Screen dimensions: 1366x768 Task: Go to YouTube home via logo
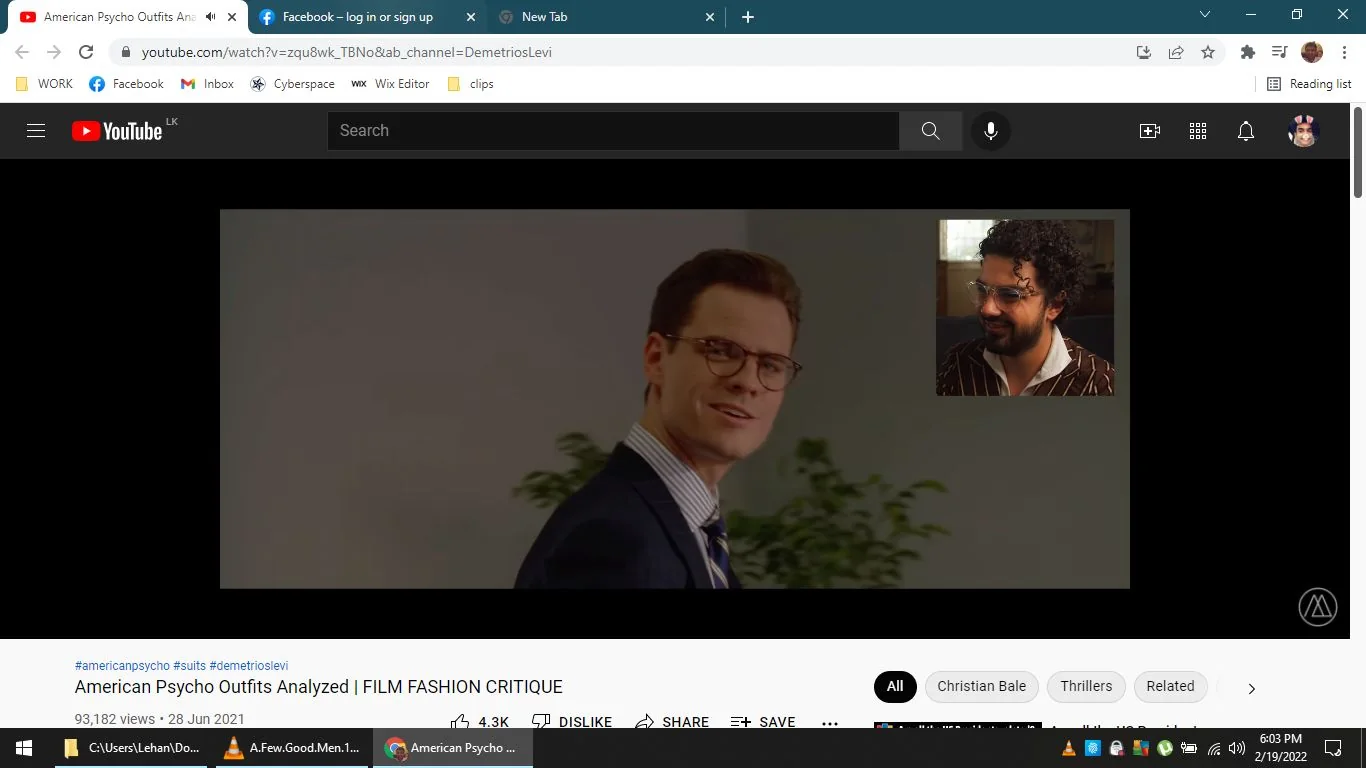pos(117,131)
